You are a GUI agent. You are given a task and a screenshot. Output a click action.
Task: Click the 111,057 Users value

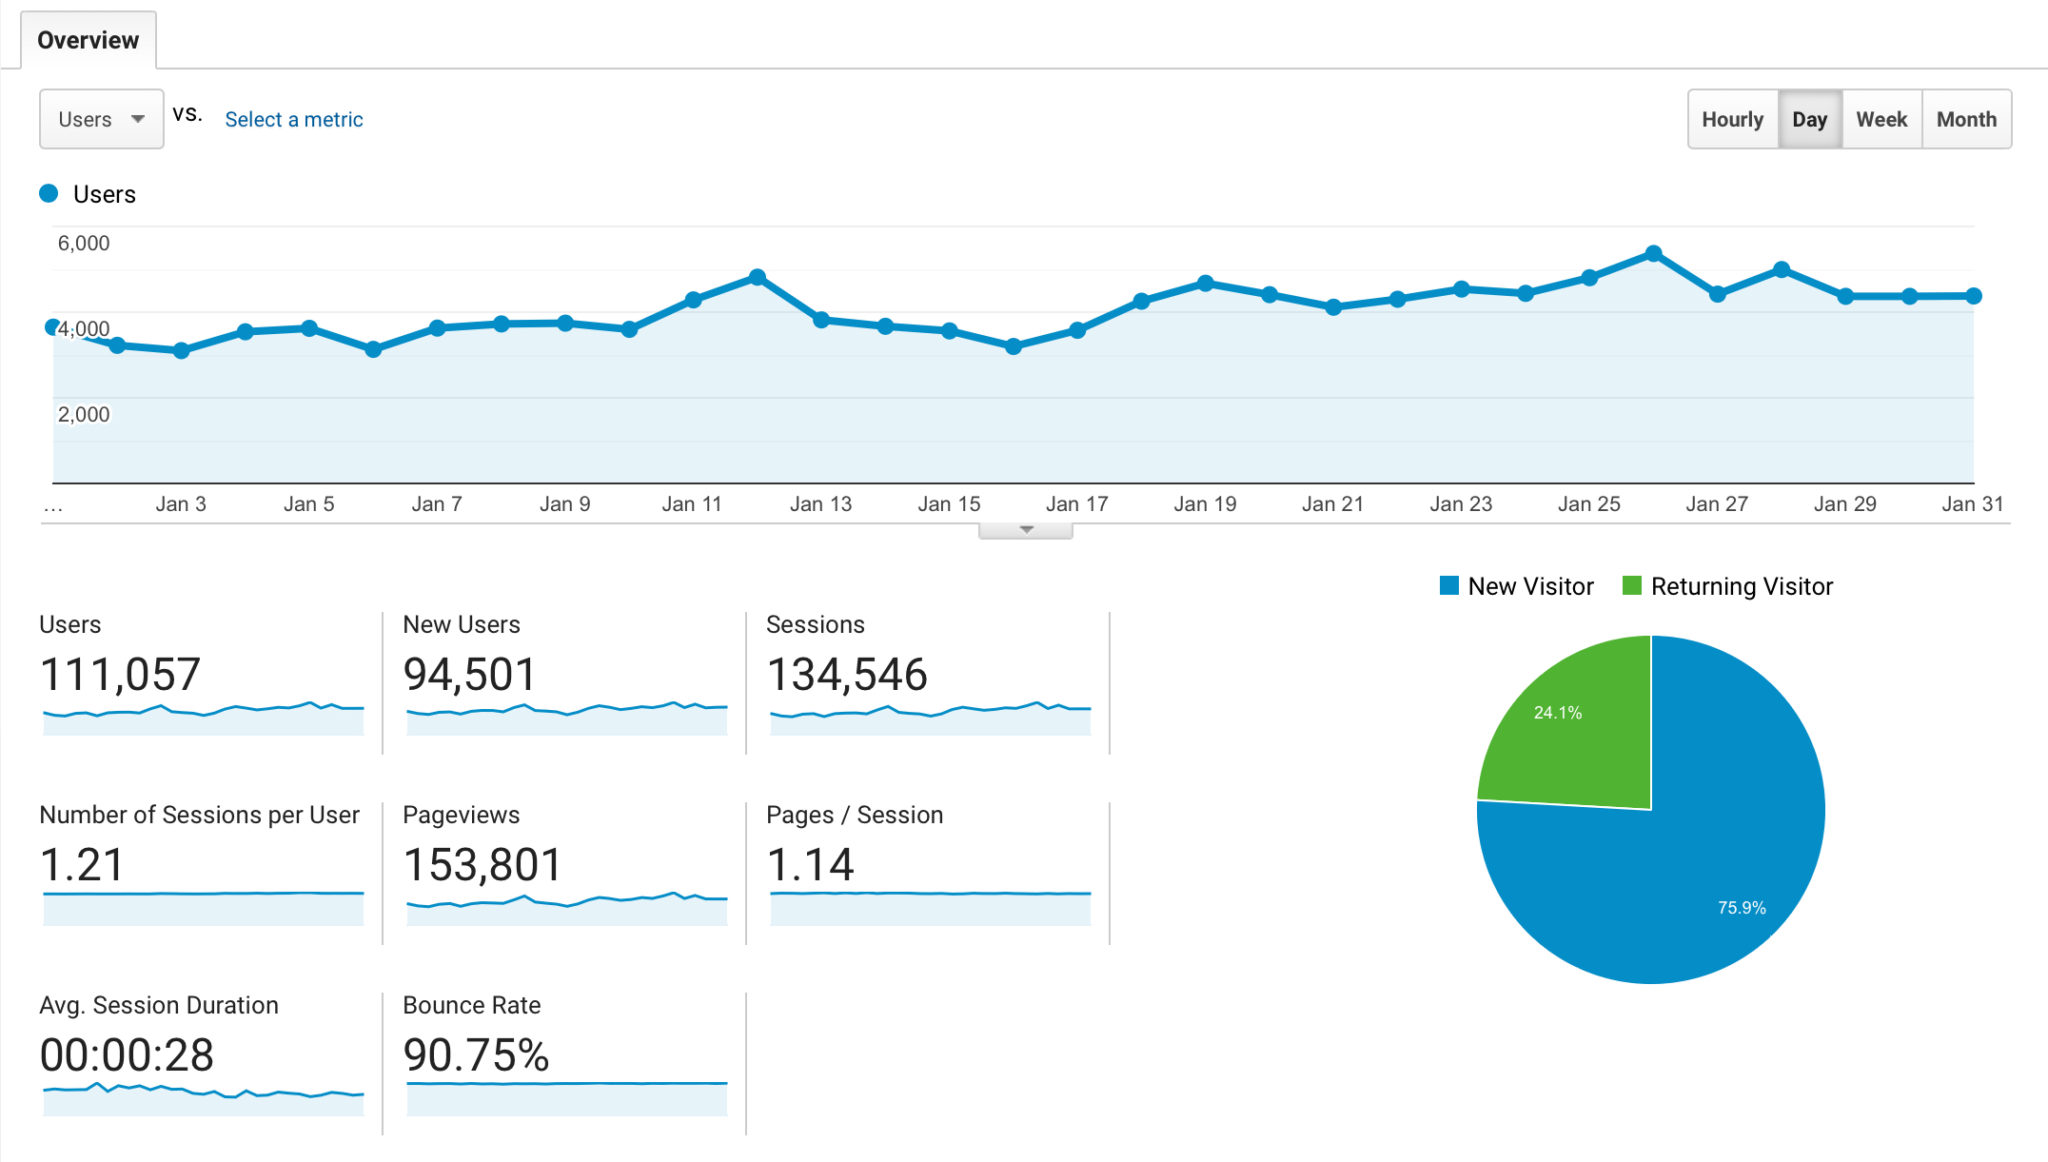120,675
